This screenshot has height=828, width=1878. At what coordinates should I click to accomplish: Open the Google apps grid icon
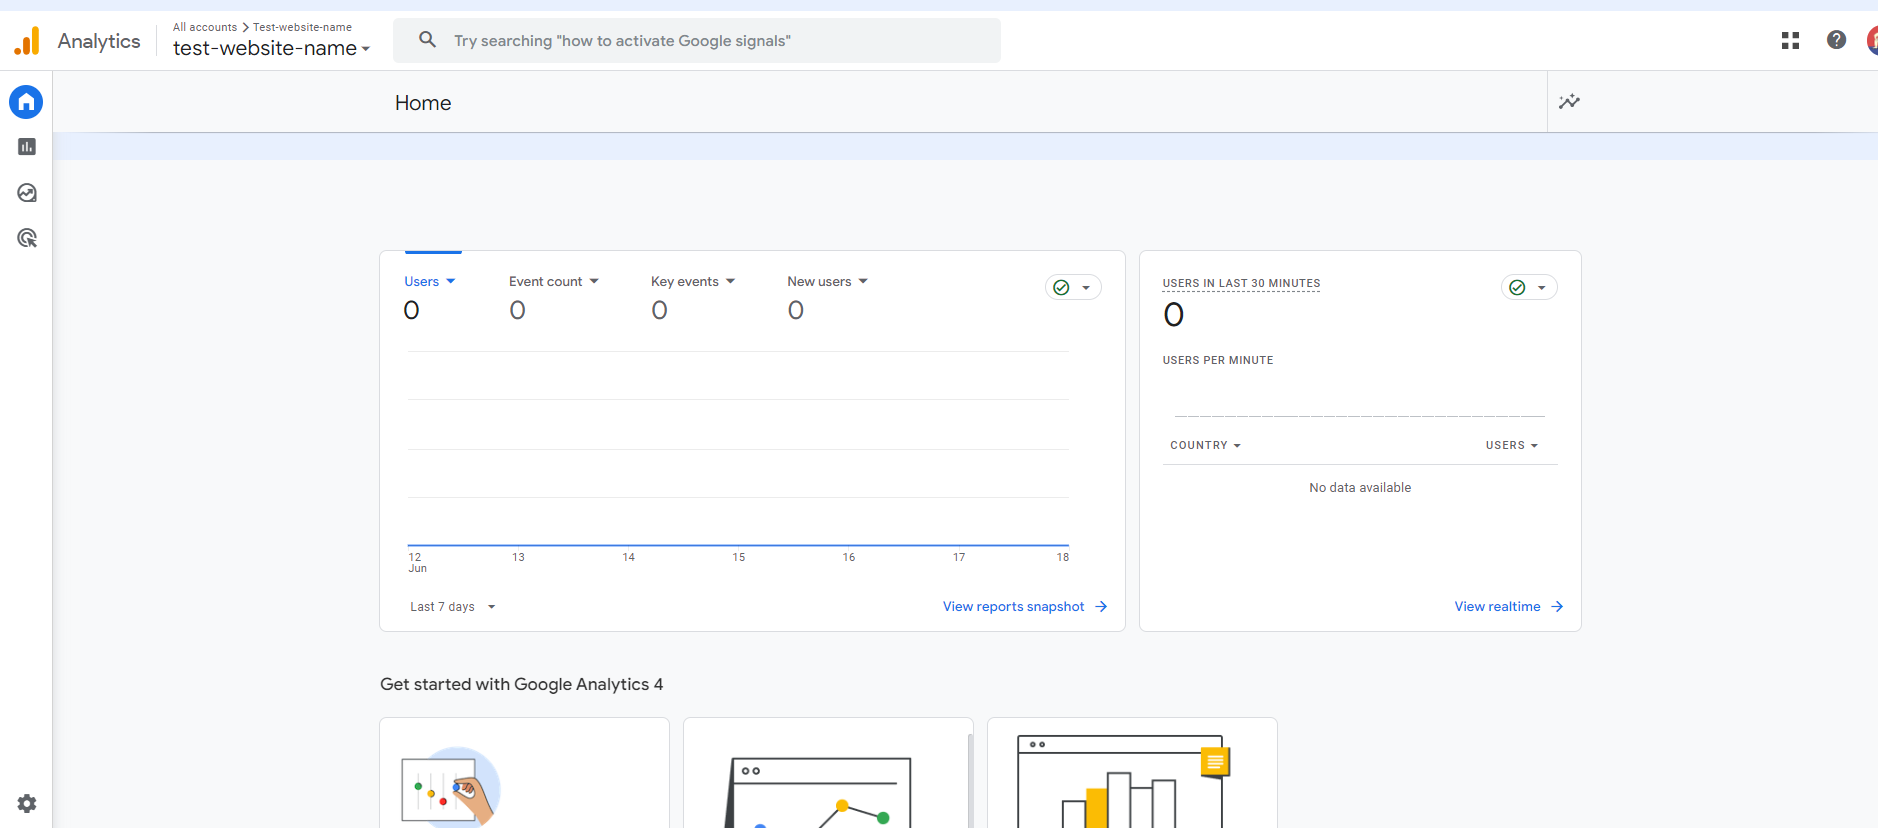(1790, 40)
